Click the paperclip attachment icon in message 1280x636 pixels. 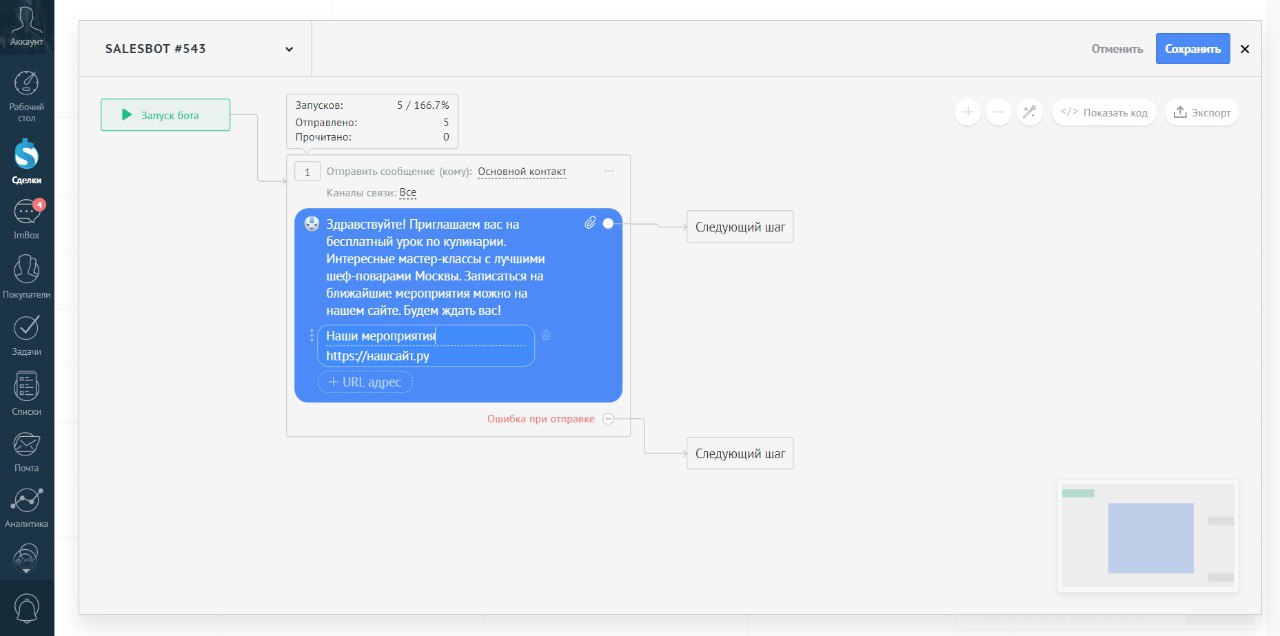[590, 223]
